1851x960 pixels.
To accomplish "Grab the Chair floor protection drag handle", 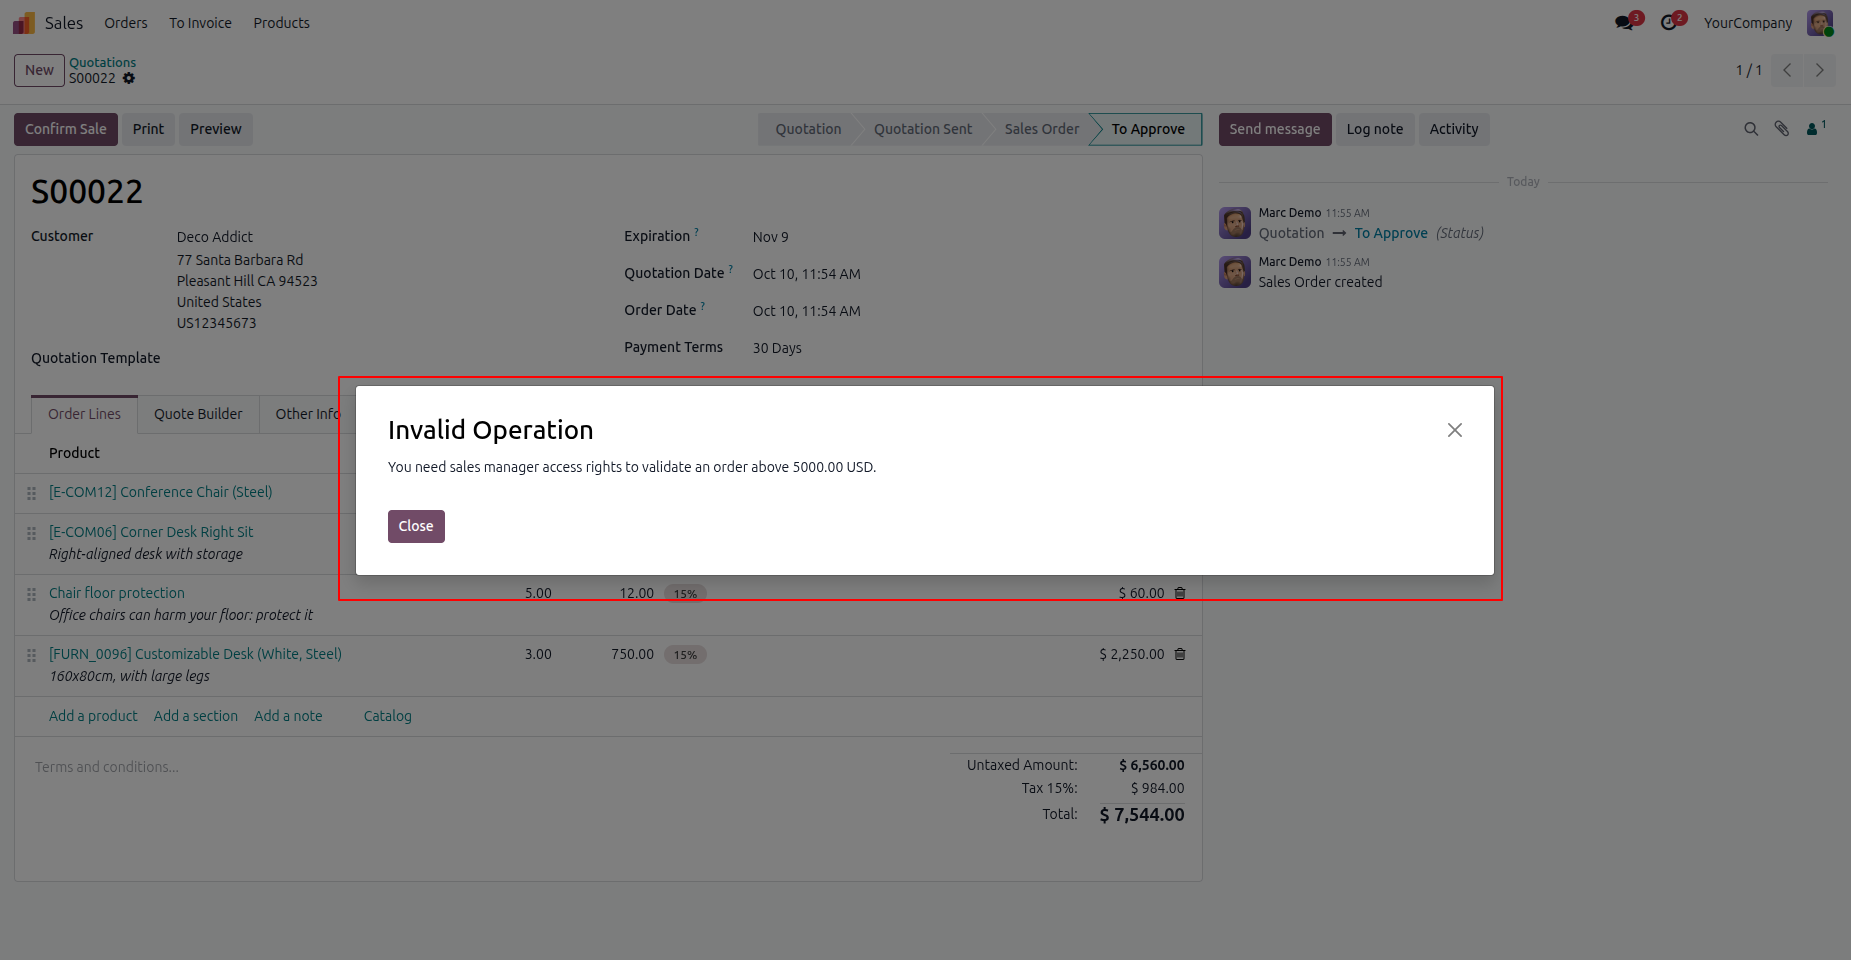I will (x=31, y=594).
